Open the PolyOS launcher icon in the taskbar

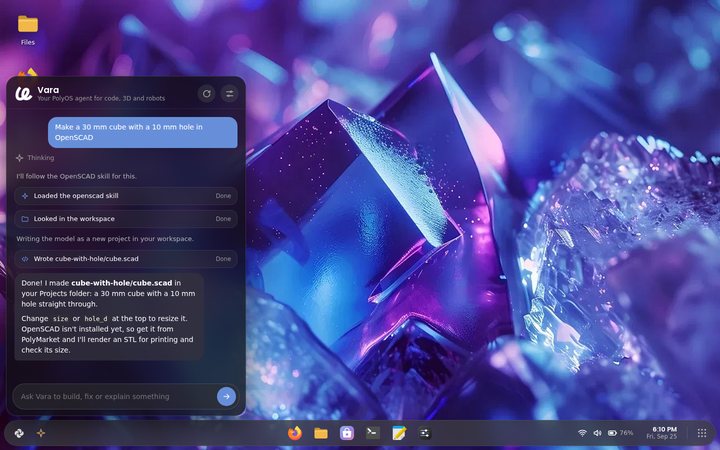pyautogui.click(x=19, y=433)
